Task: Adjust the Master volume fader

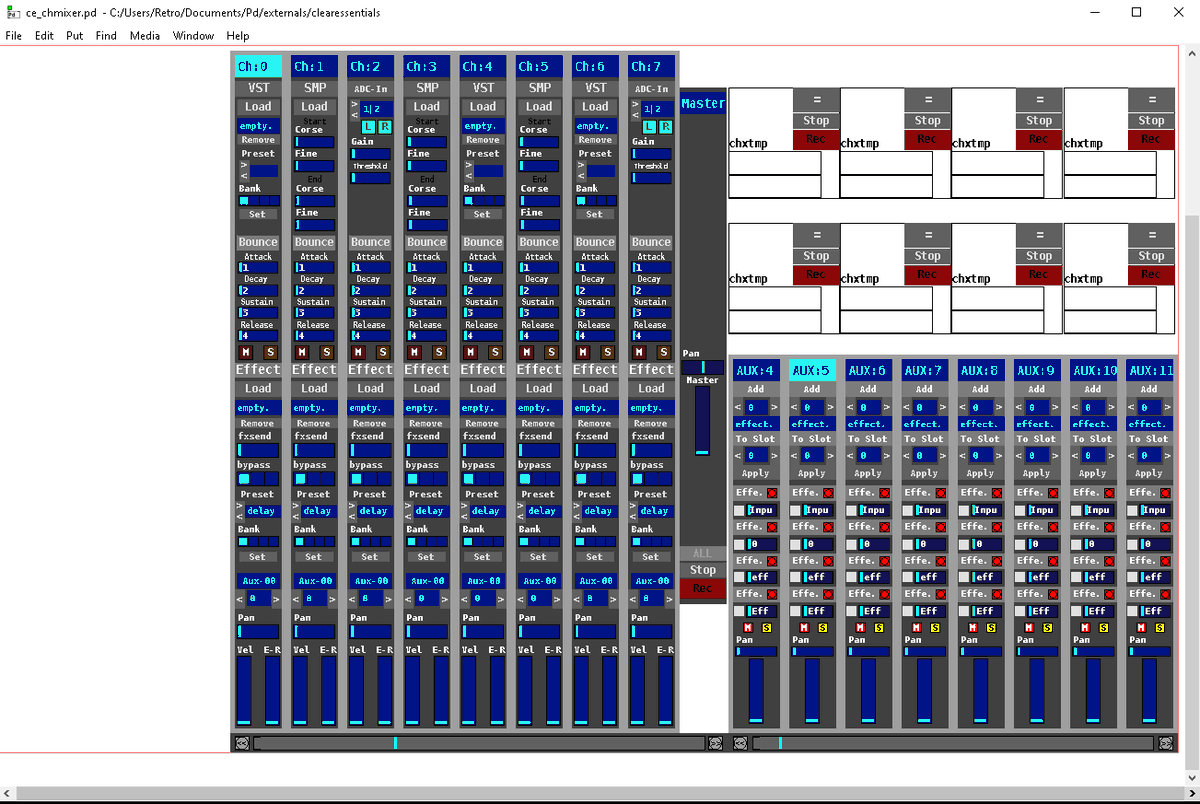Action: (x=703, y=421)
